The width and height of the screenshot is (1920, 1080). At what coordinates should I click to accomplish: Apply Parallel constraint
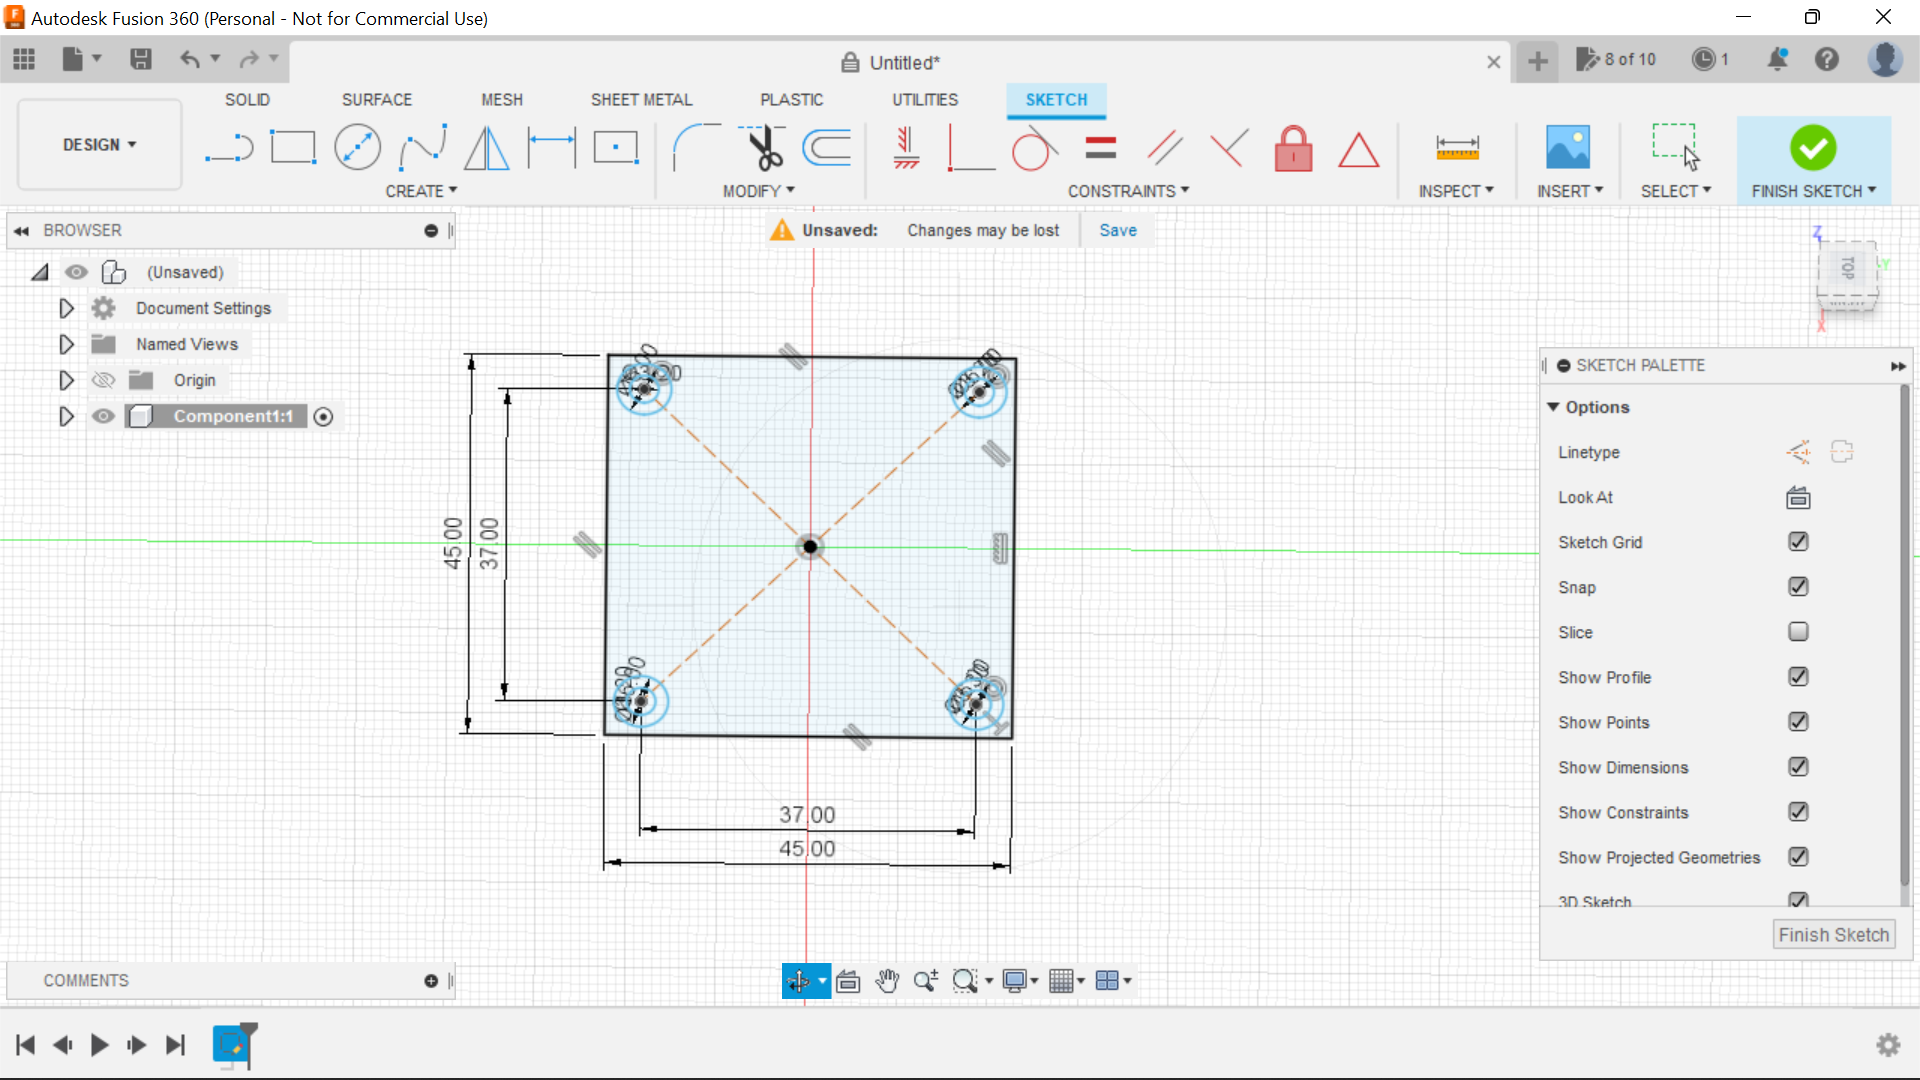click(1165, 148)
